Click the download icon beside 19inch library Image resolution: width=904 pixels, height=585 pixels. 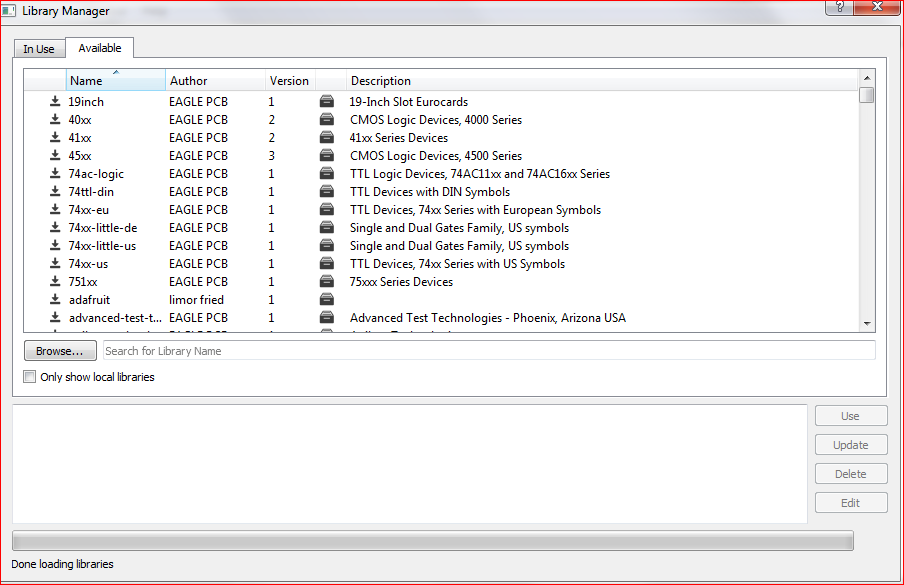tap(55, 102)
